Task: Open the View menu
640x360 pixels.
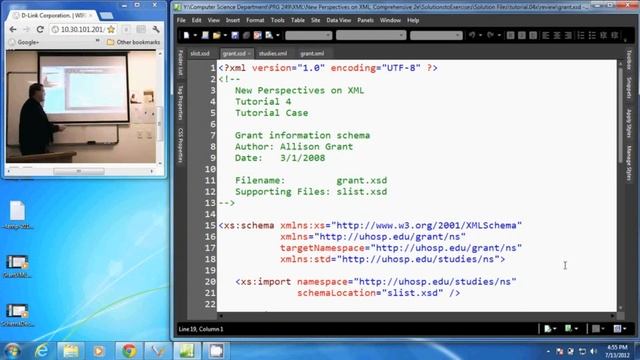Action: tap(213, 20)
